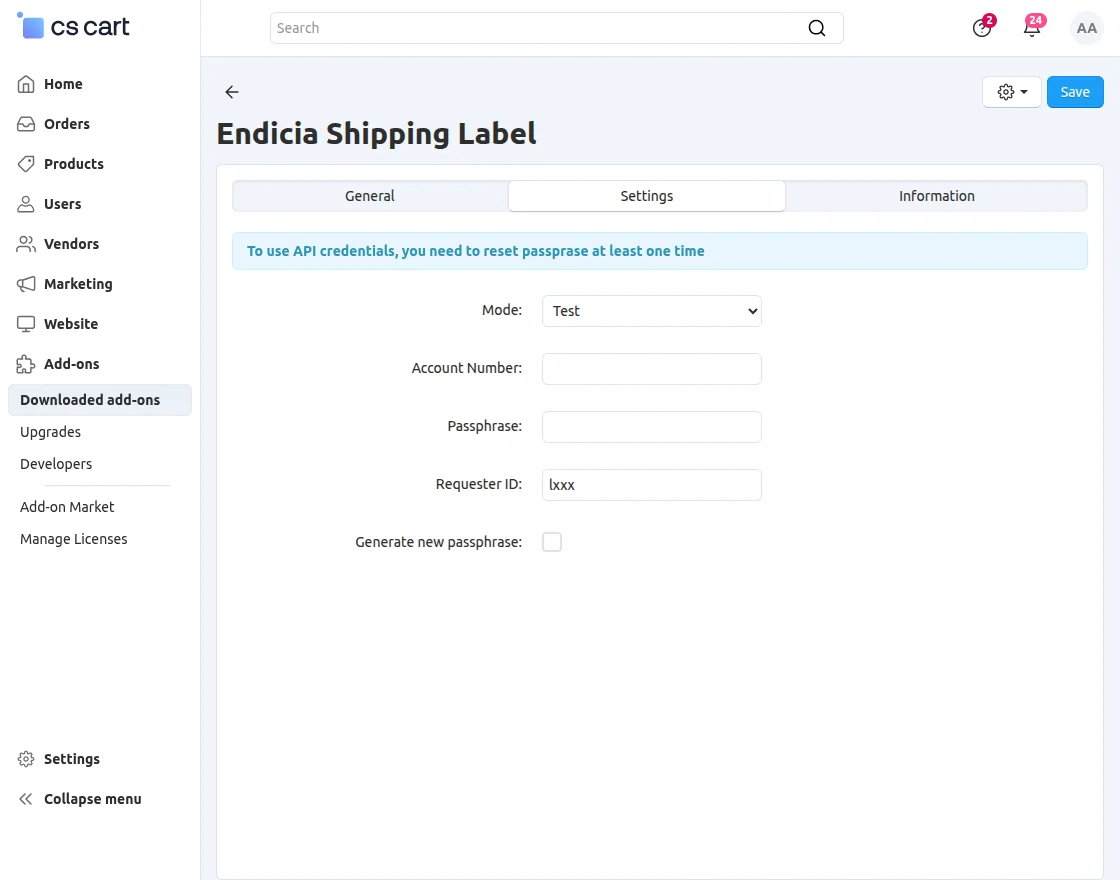Click the Products tag icon
The image size is (1120, 880).
click(x=26, y=164)
